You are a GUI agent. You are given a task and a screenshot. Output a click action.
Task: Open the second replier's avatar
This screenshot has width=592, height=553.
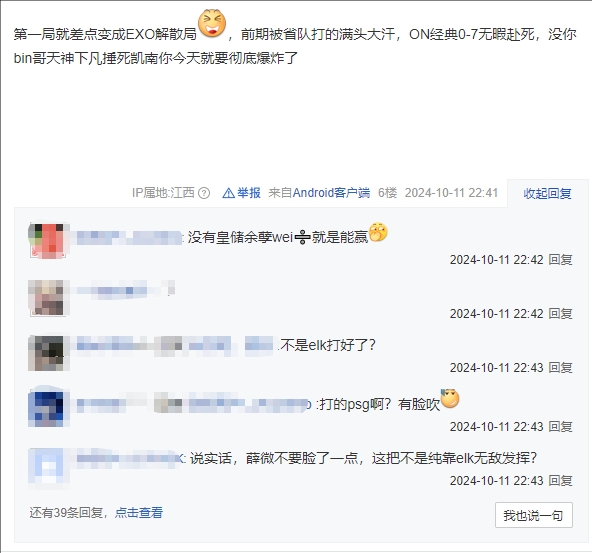pyautogui.click(x=47, y=298)
